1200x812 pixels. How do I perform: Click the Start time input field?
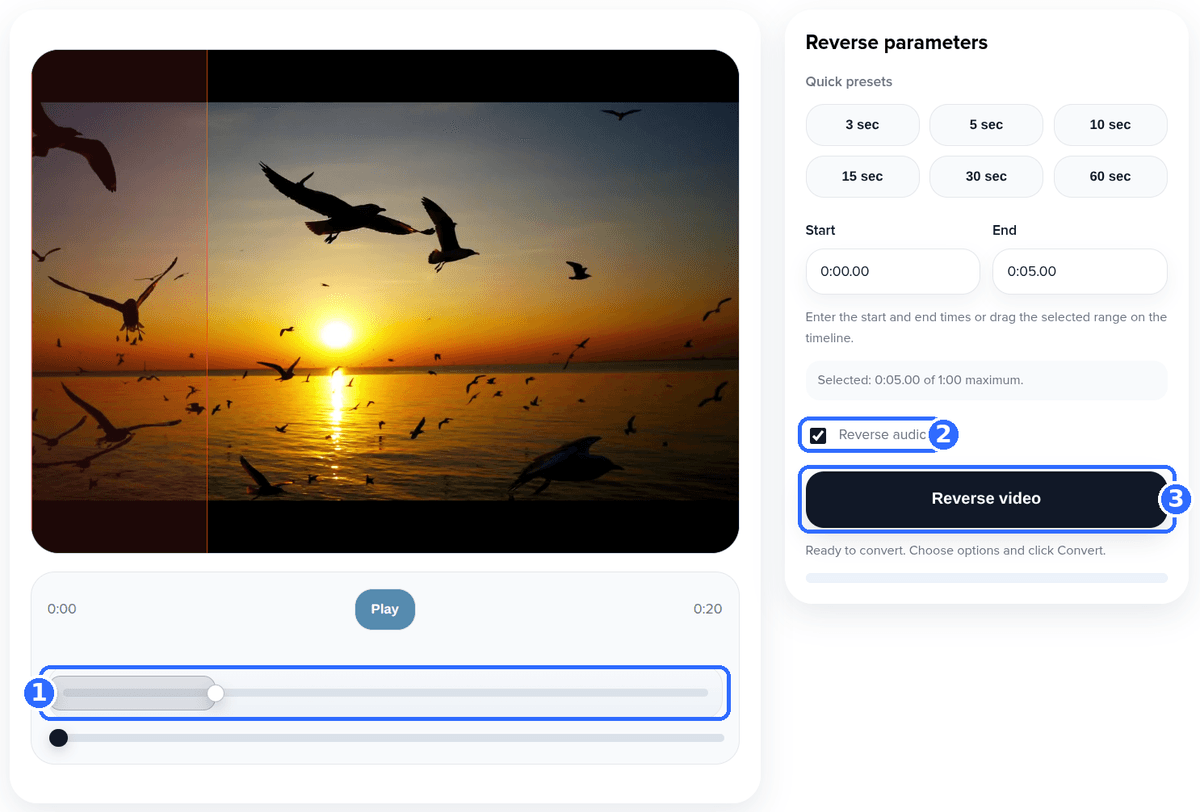coord(892,271)
